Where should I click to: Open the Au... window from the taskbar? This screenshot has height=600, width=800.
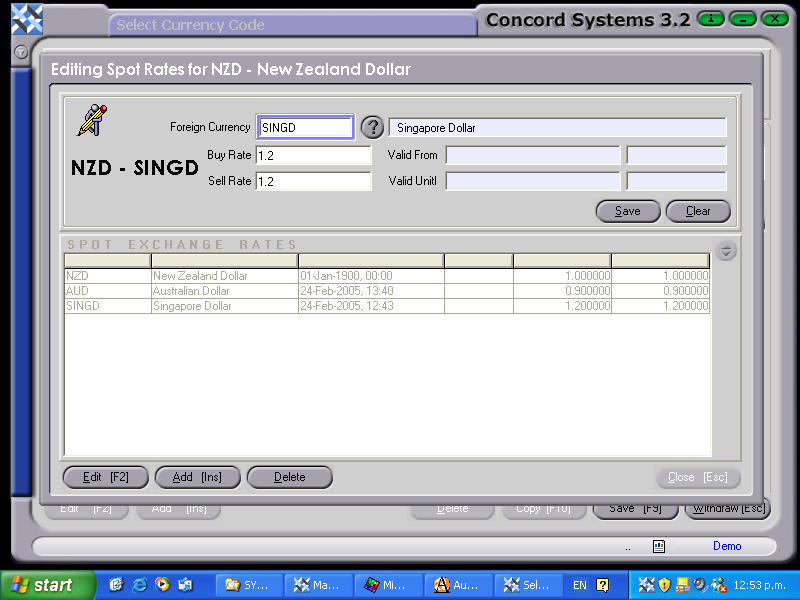click(x=459, y=584)
